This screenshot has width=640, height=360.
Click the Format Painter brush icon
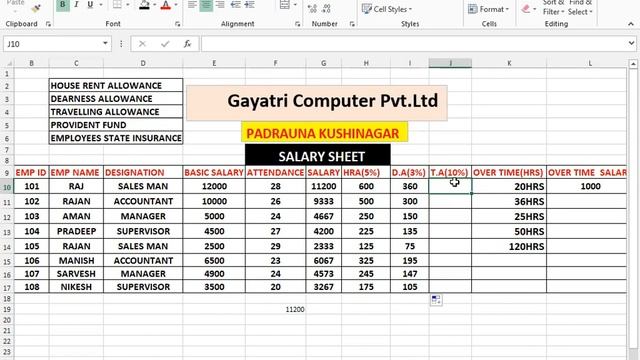point(36,8)
